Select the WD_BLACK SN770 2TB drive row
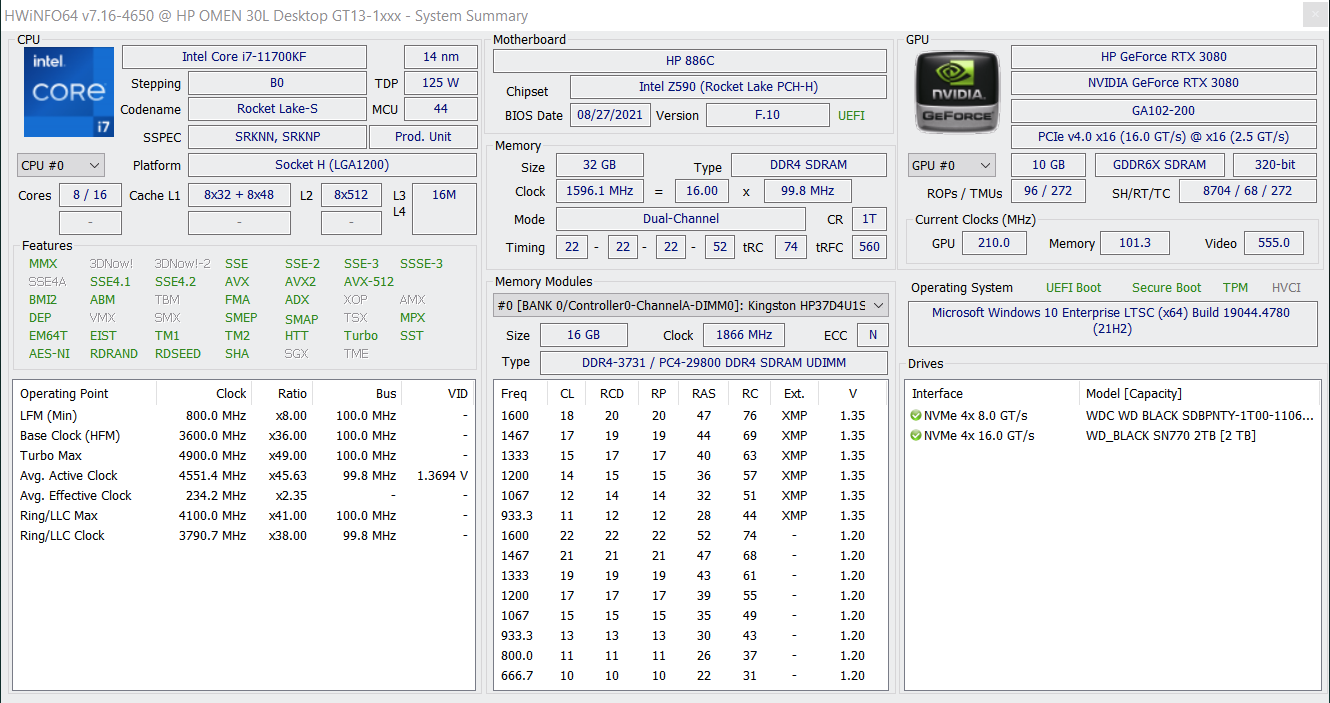 click(1113, 435)
